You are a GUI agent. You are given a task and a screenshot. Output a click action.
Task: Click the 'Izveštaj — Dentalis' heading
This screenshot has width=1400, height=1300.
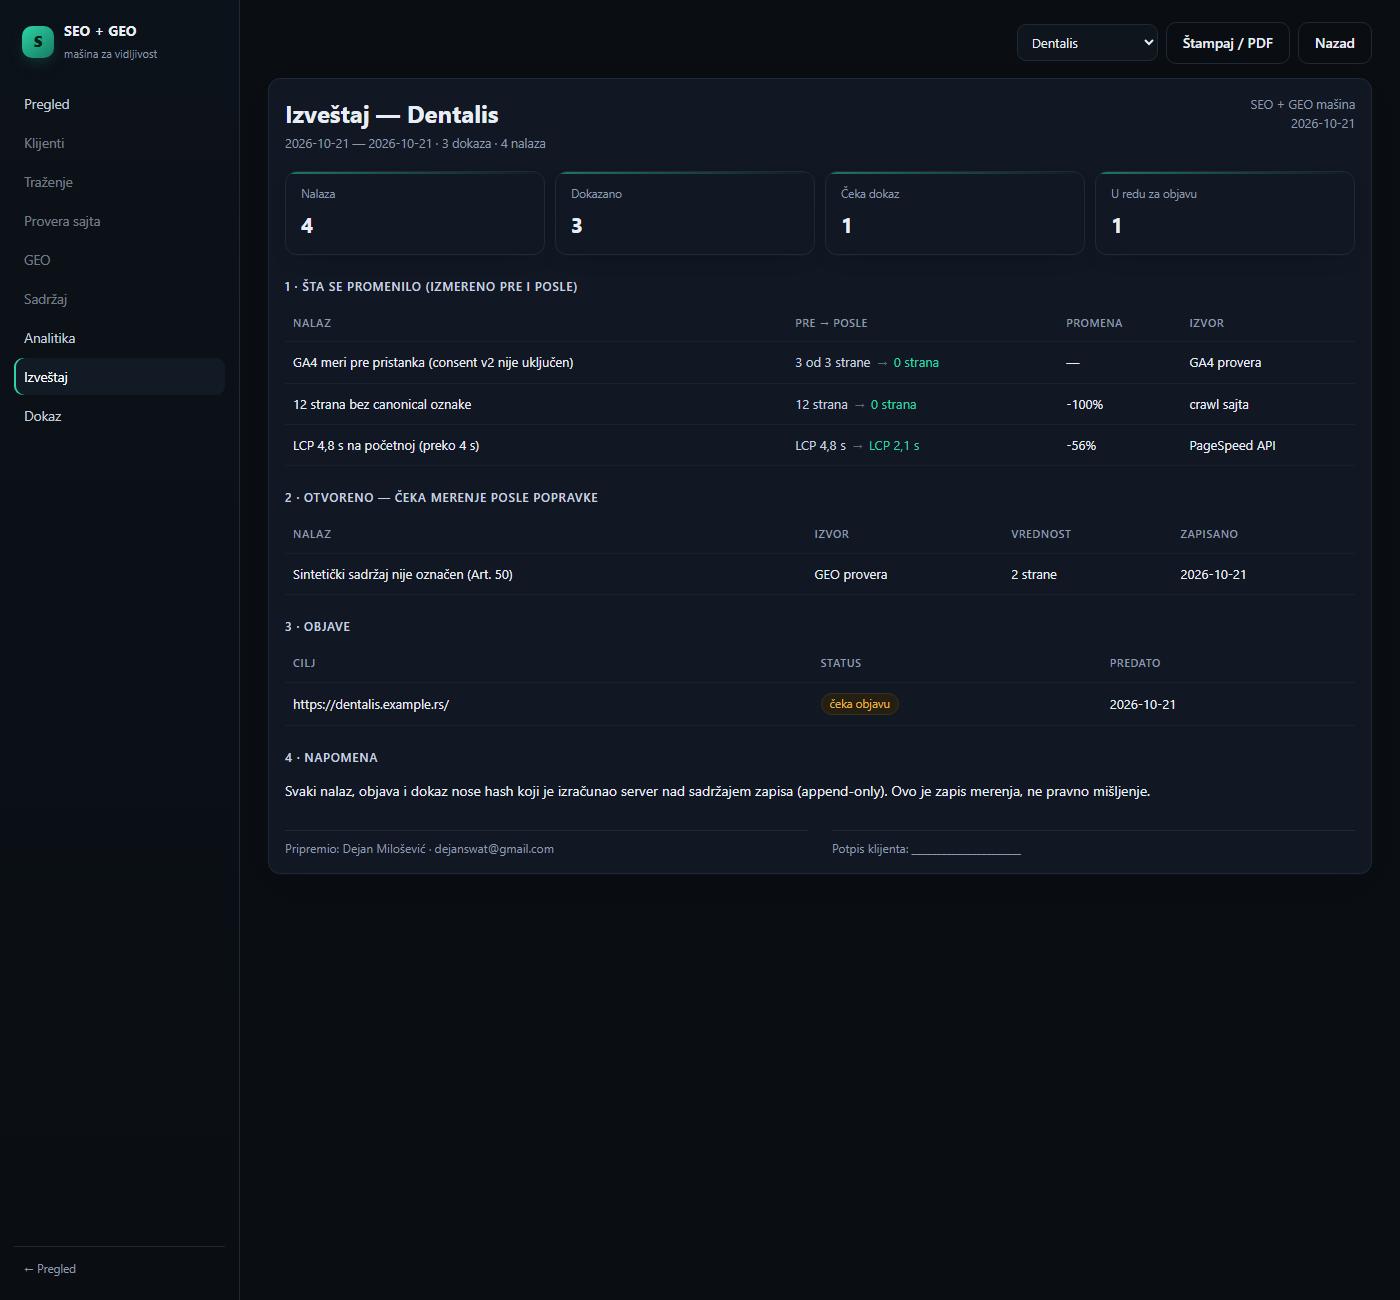point(392,115)
